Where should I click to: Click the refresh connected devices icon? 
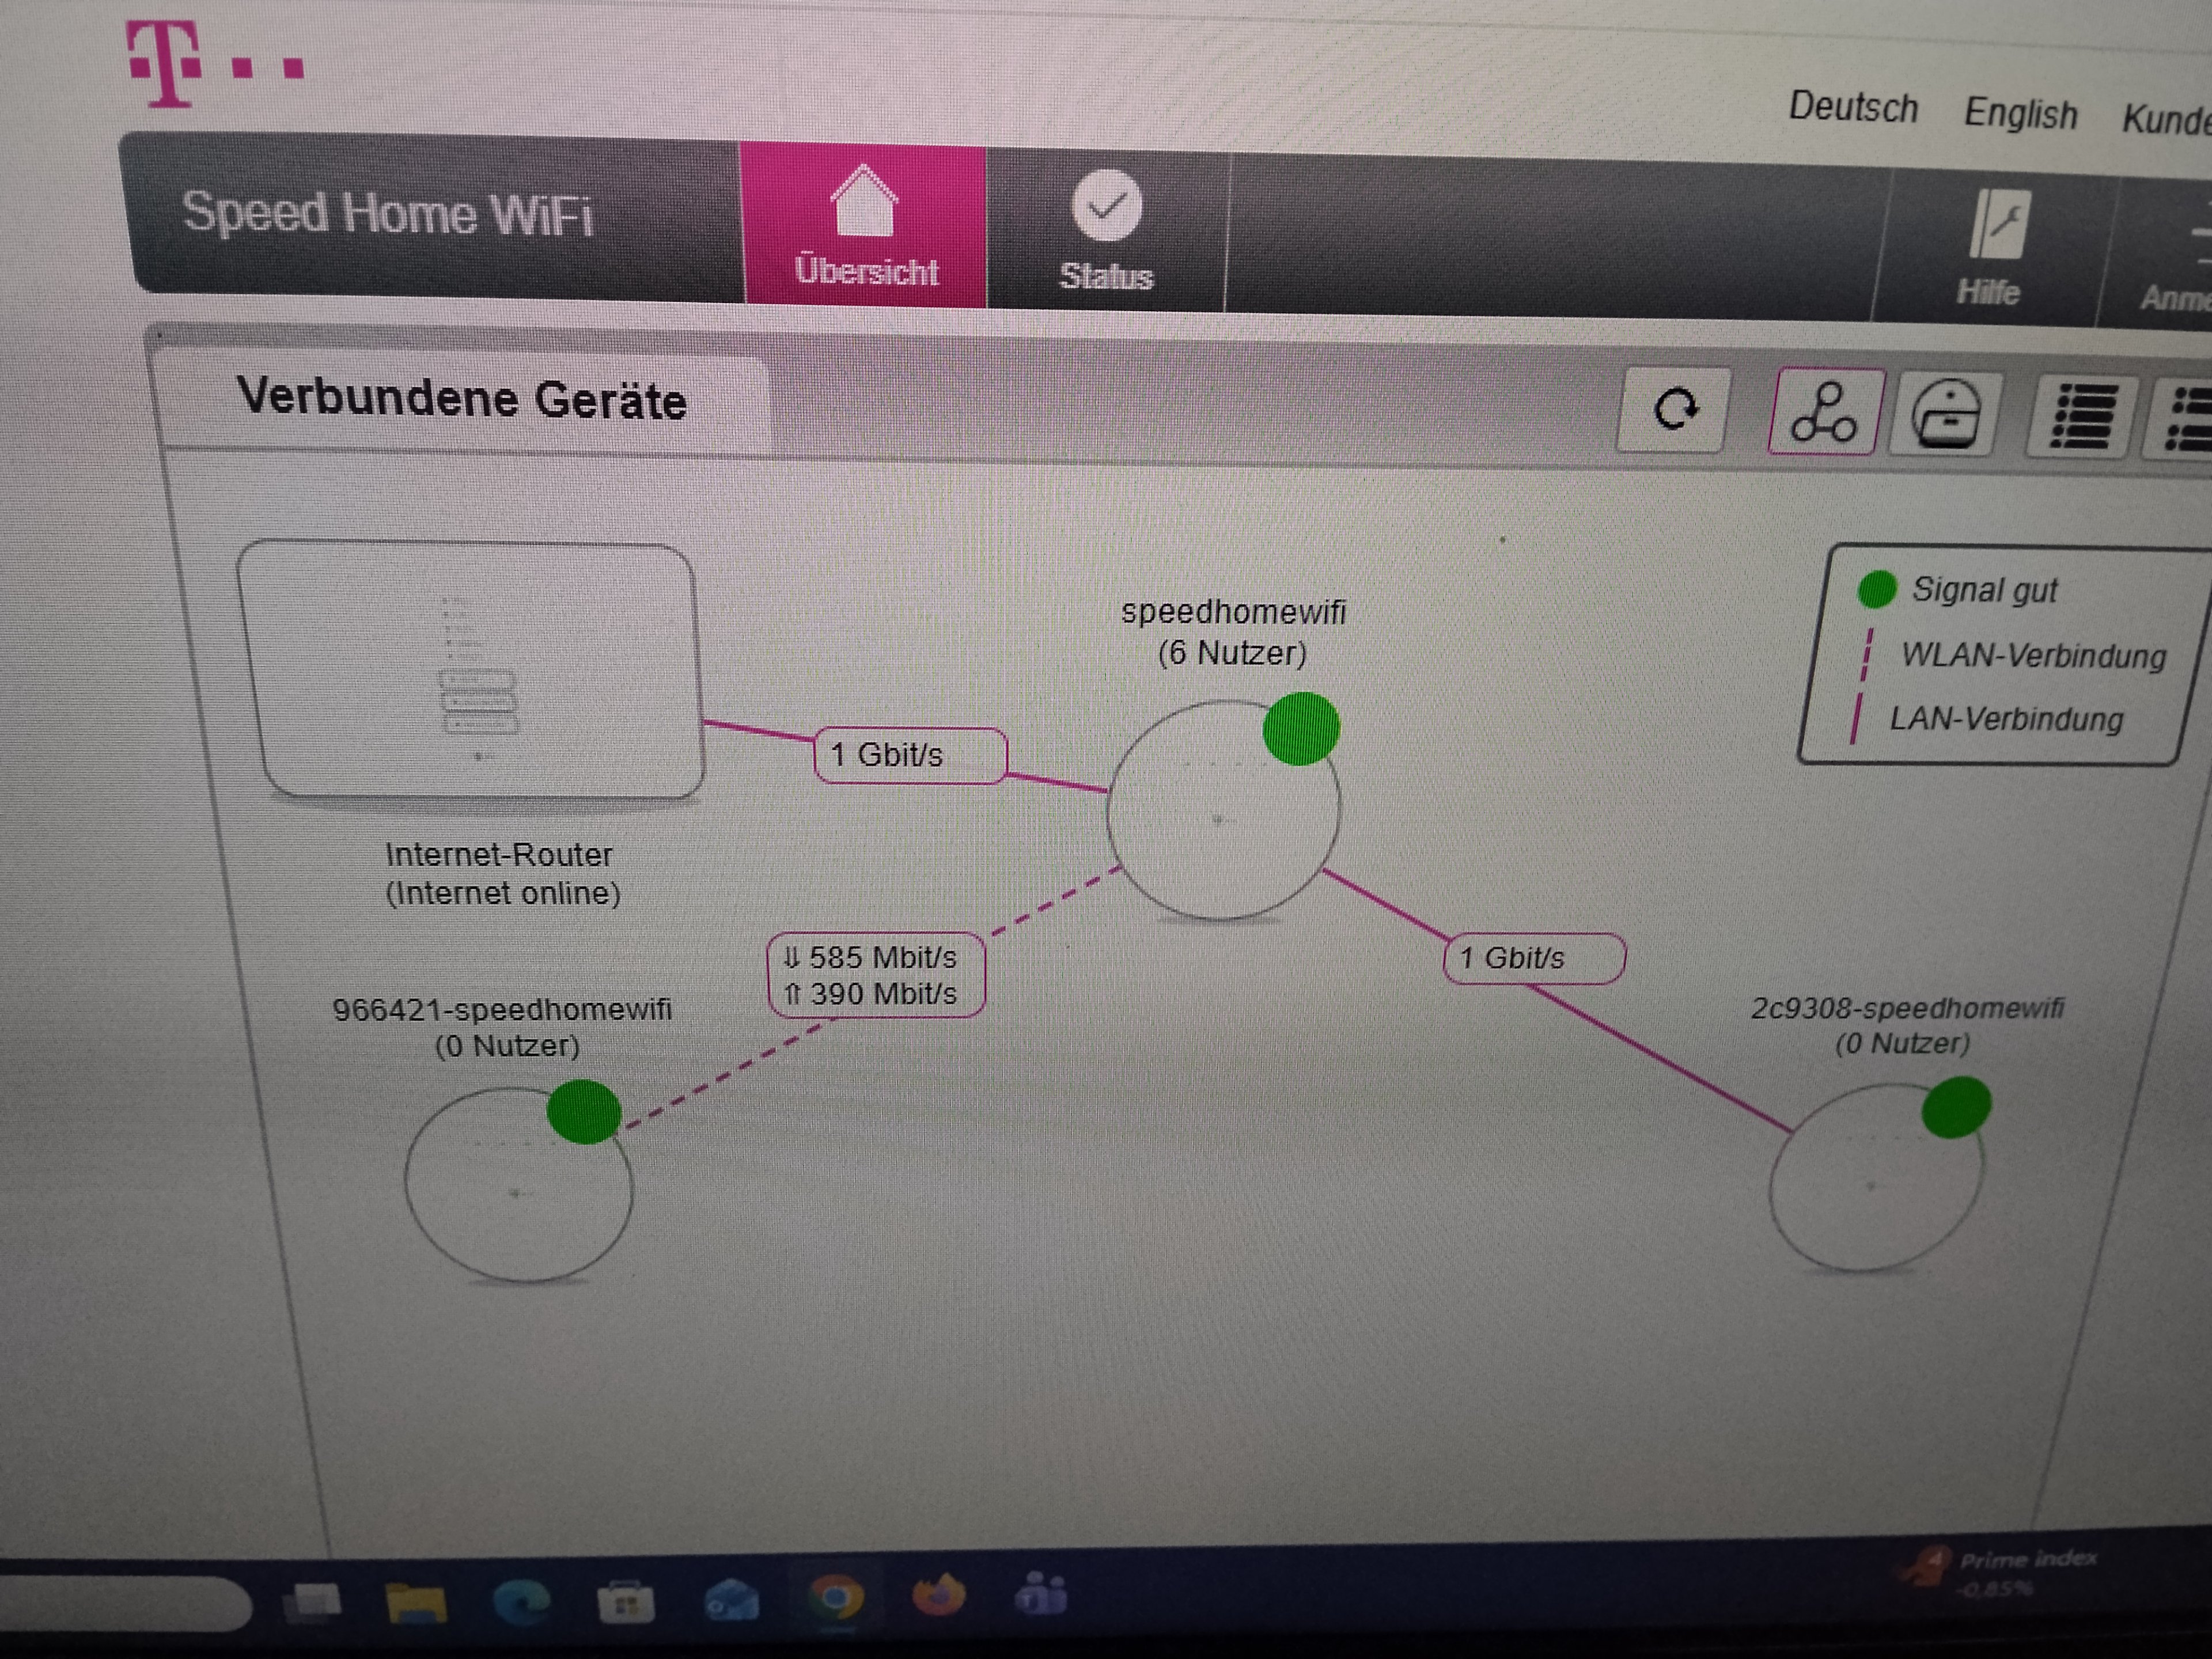pos(1675,409)
